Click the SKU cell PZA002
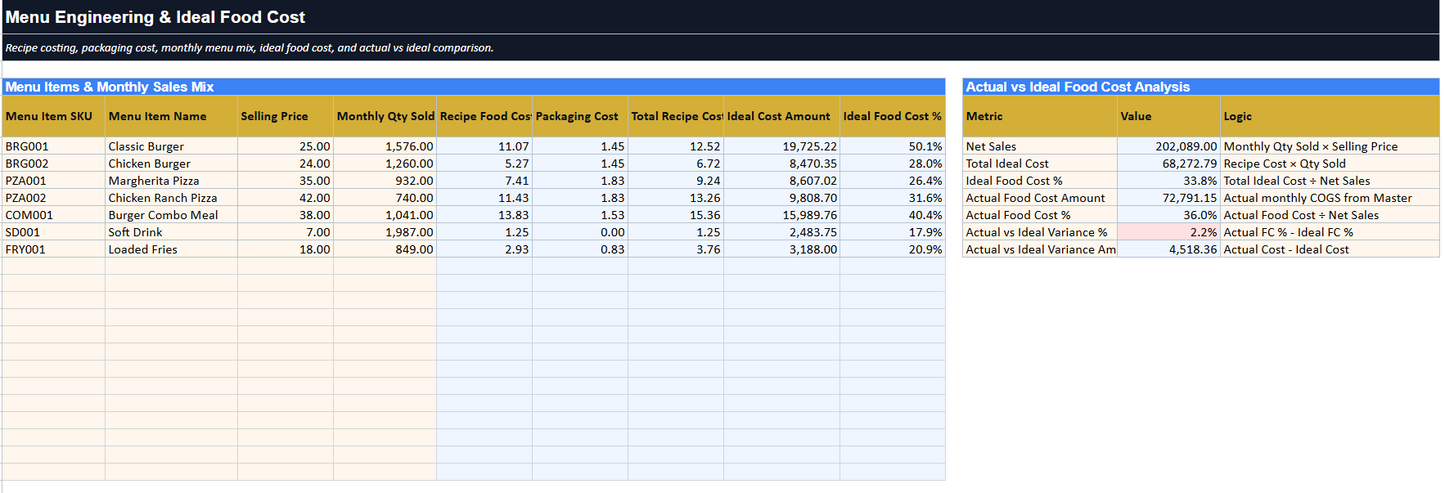Viewport: 1445px width, 493px height. [54, 197]
